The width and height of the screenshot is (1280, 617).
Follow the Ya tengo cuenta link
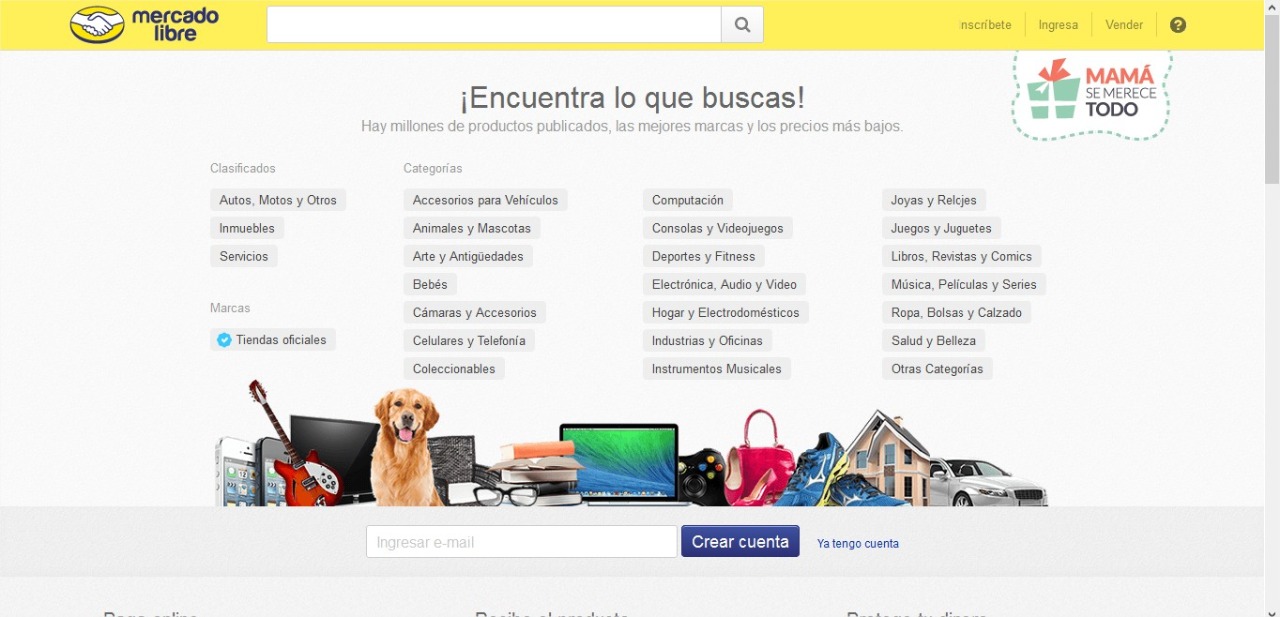click(857, 544)
